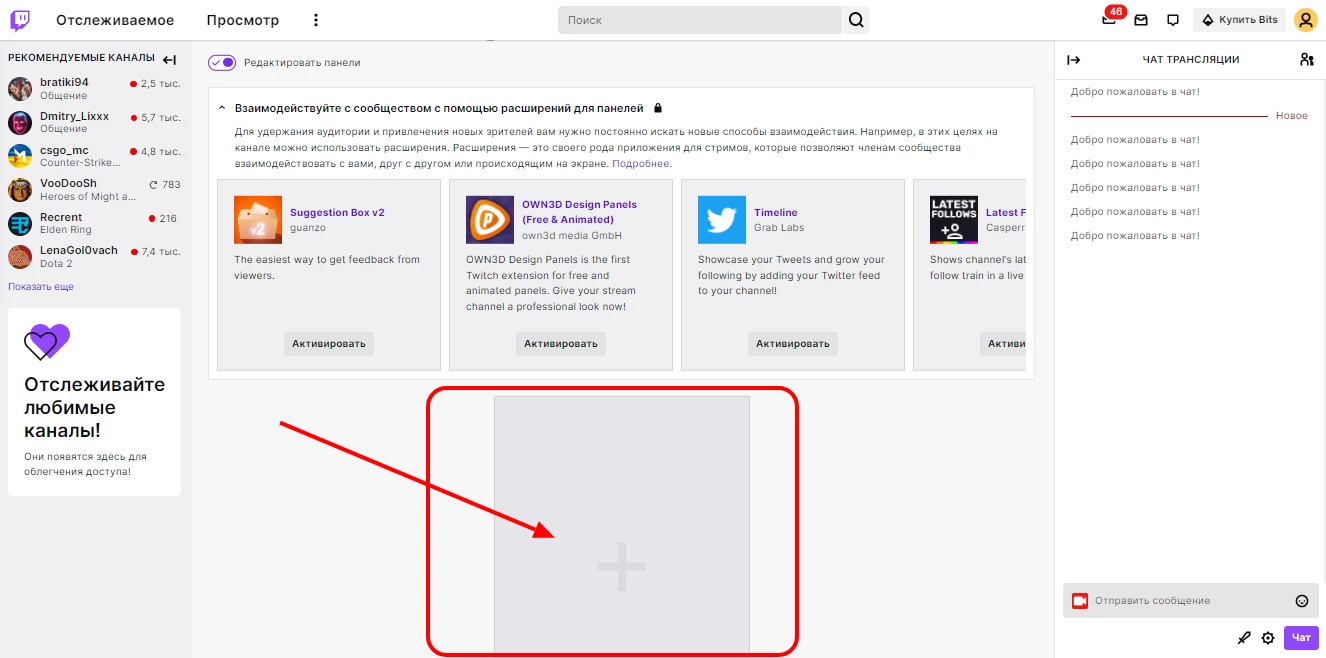Select the Recrent channel name
The image size is (1326, 658).
61,217
